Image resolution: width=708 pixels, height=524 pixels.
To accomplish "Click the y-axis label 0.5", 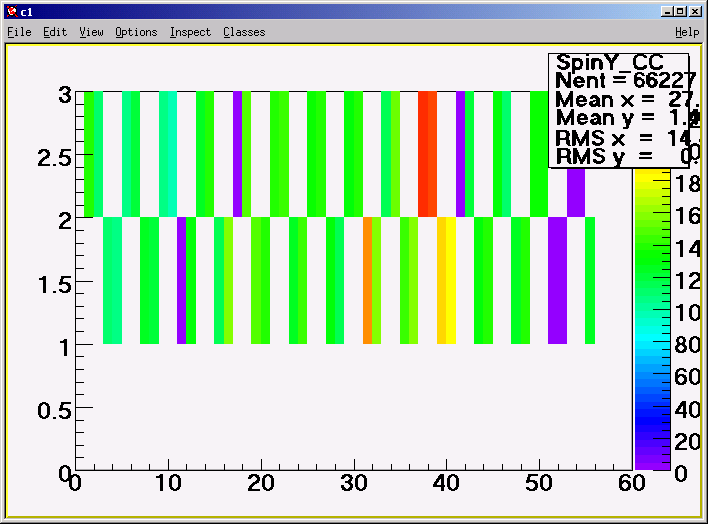I will (54, 411).
